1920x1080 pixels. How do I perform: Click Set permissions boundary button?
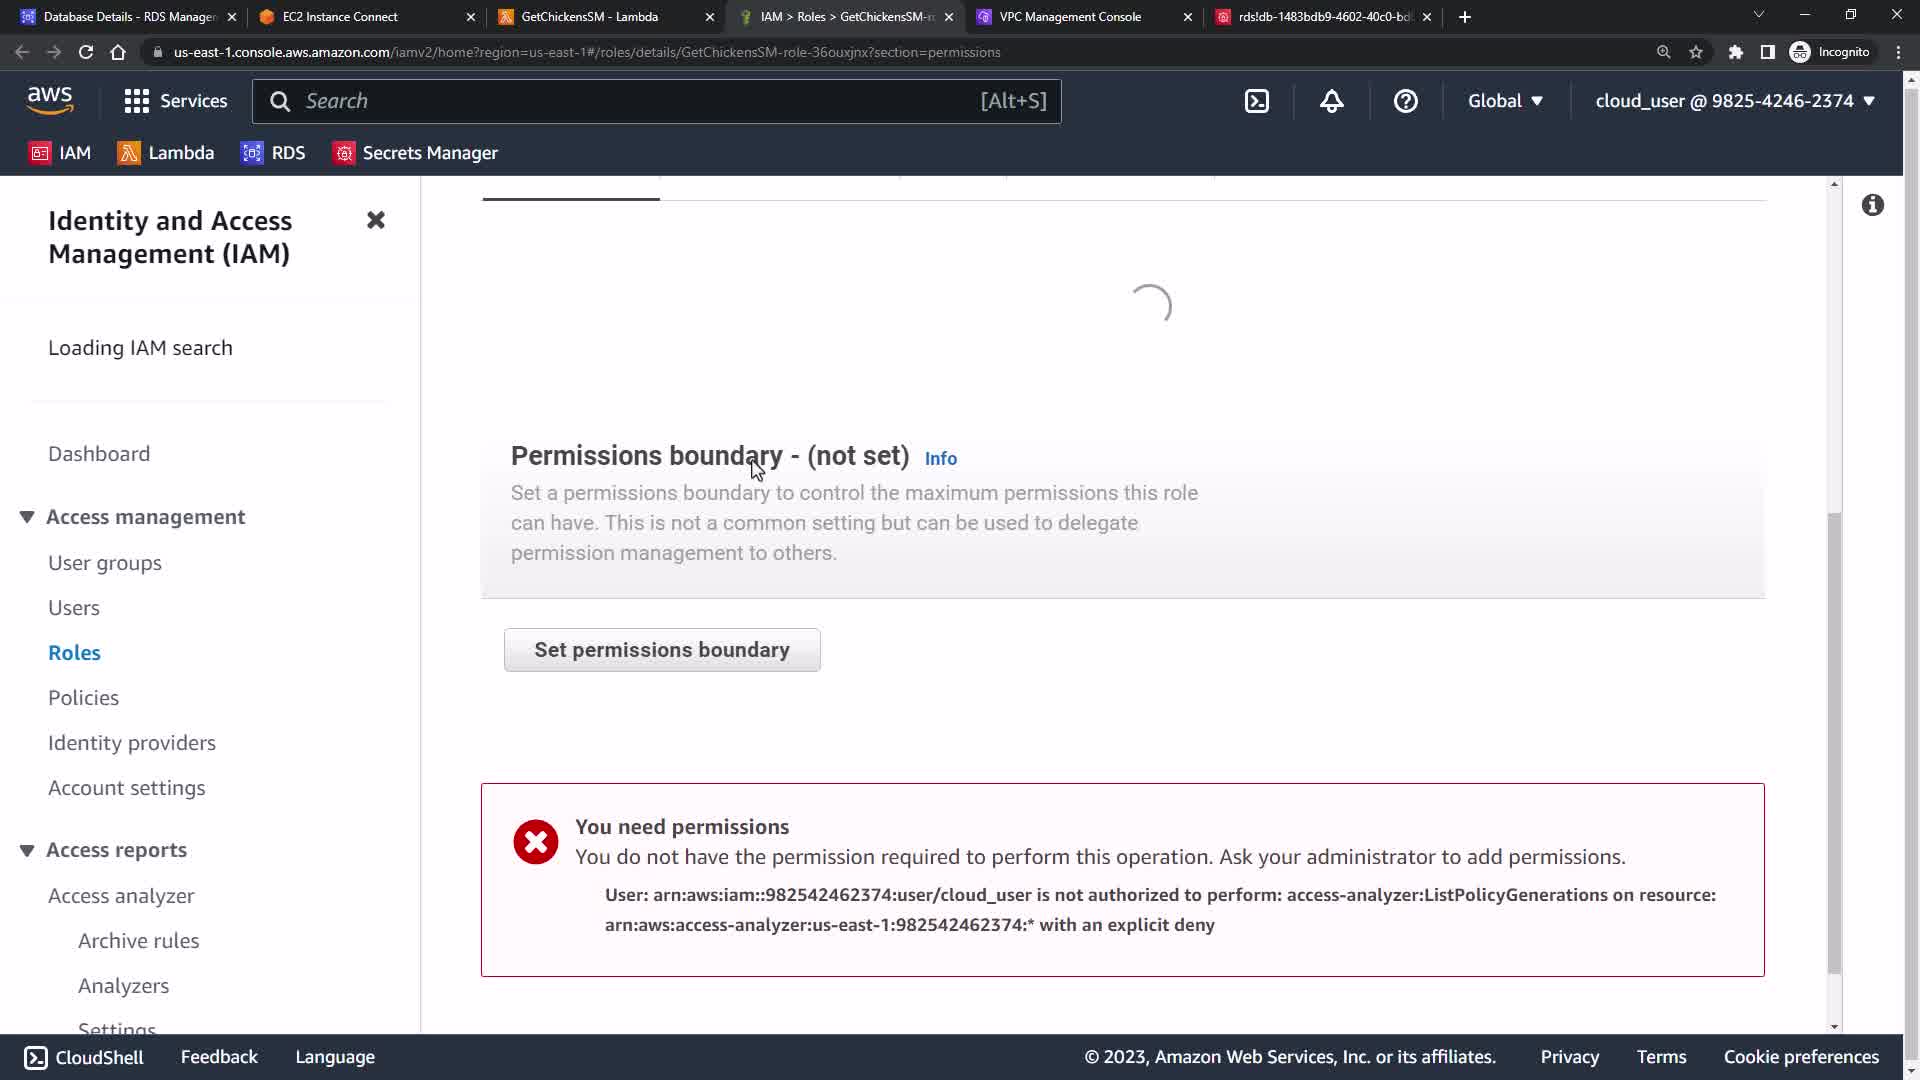click(662, 650)
